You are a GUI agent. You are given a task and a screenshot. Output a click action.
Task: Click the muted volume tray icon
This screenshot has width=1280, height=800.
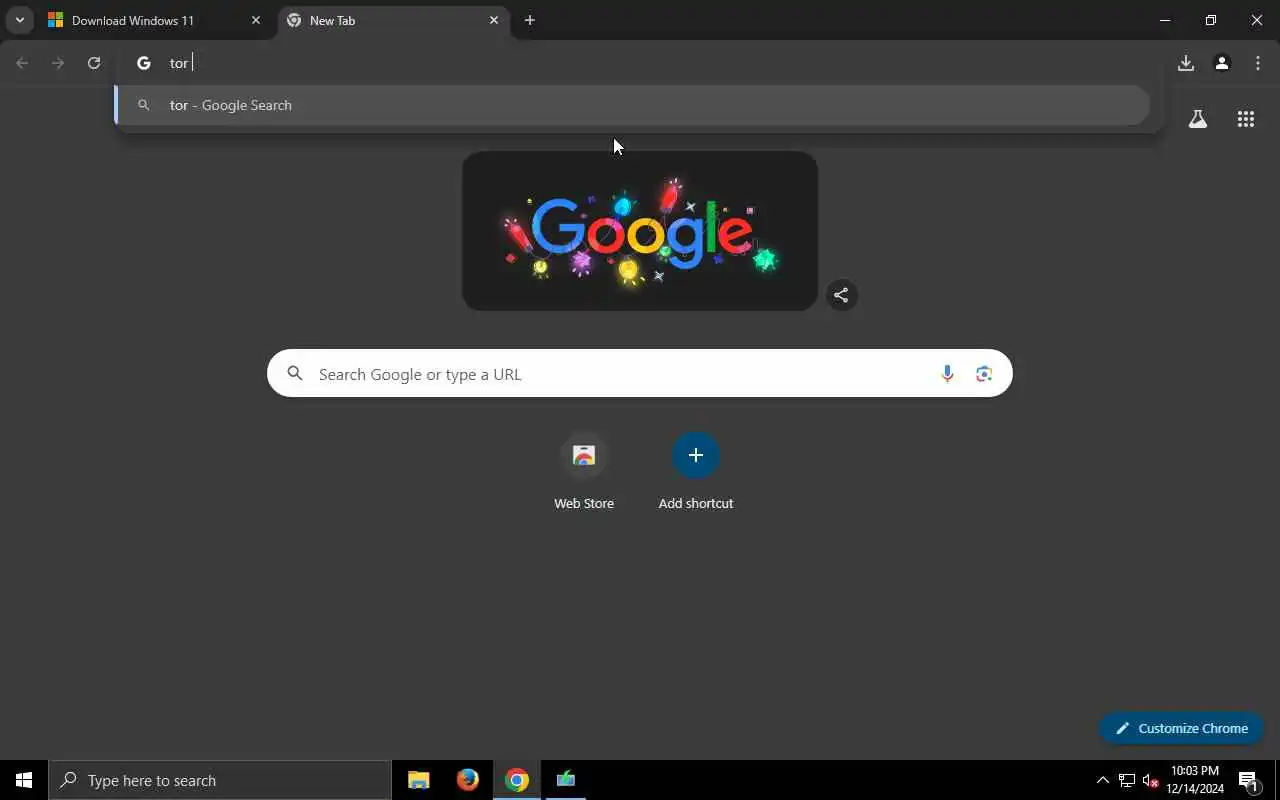[1151, 780]
